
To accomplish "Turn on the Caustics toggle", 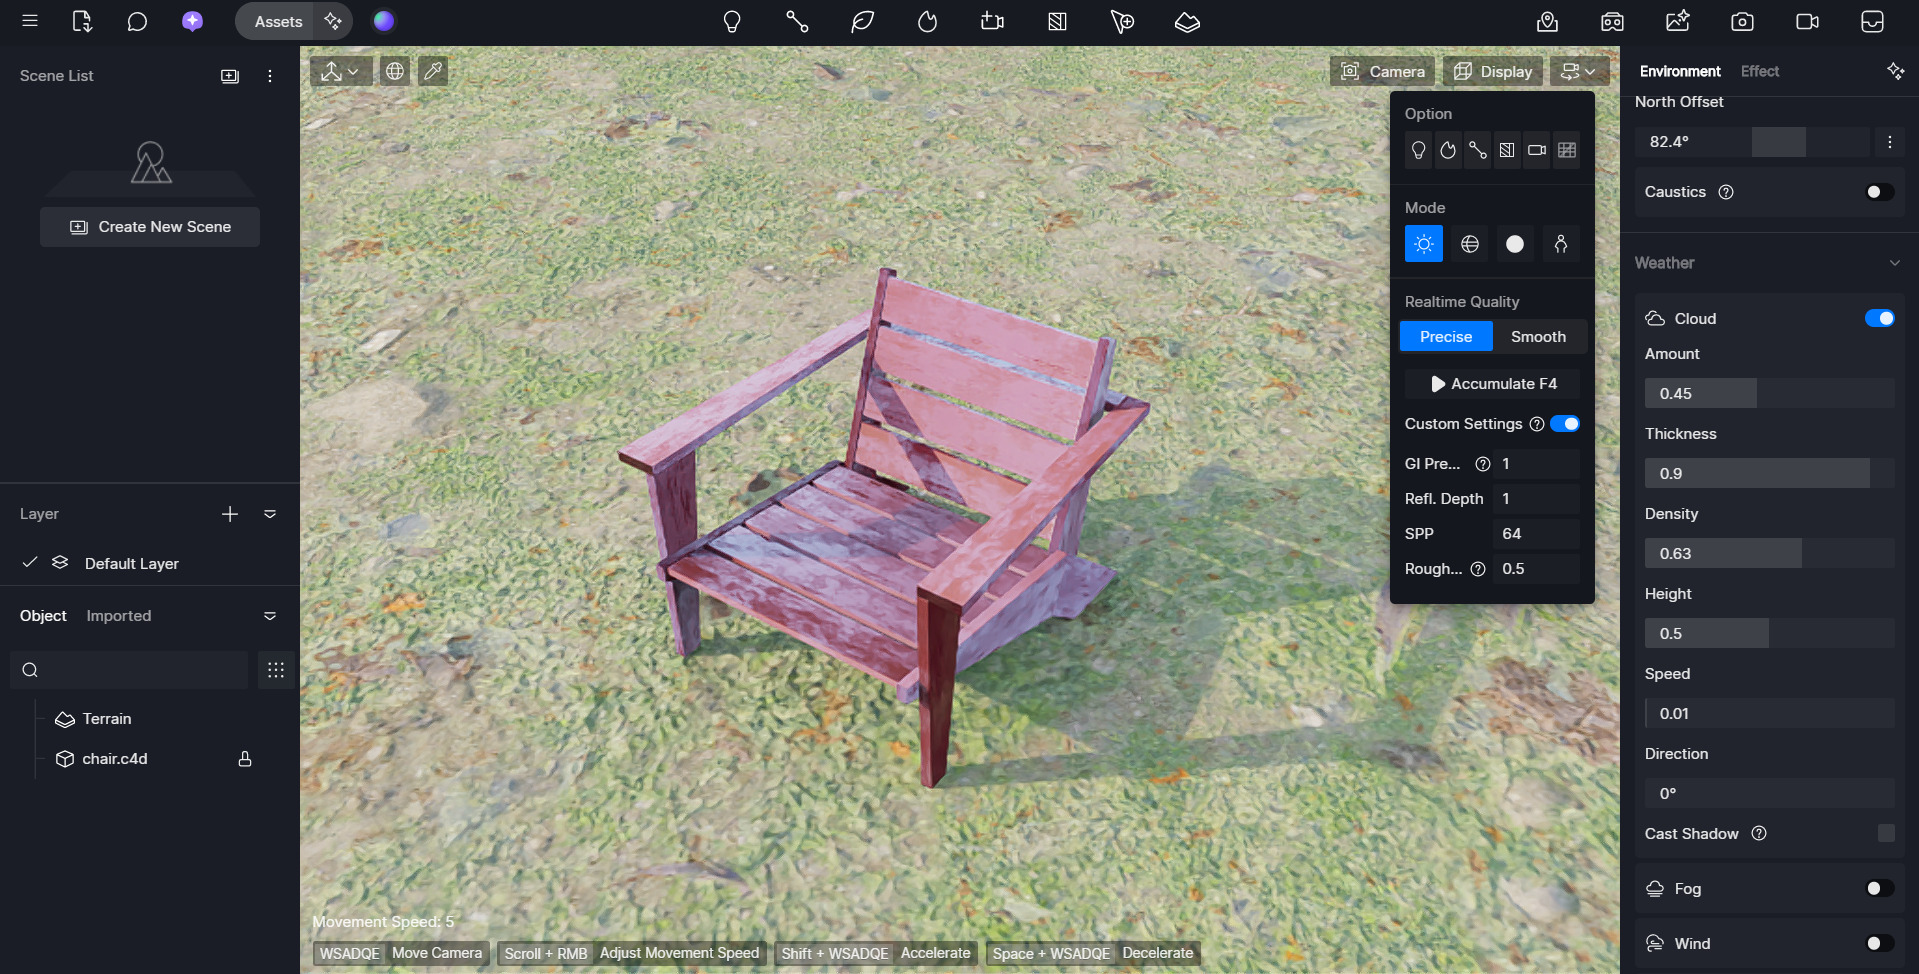I will tap(1879, 192).
